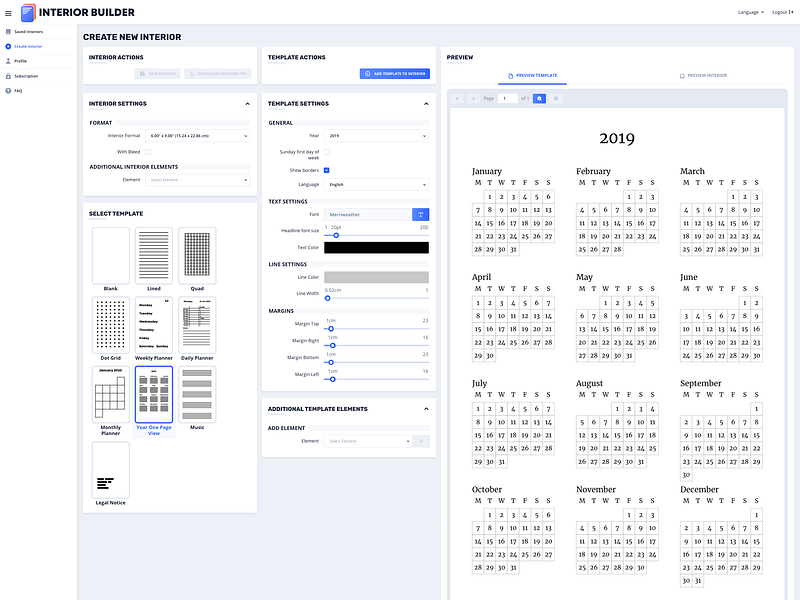Viewport: 800px width, 600px height.
Task: Click the preview page number field
Action: tap(508, 98)
